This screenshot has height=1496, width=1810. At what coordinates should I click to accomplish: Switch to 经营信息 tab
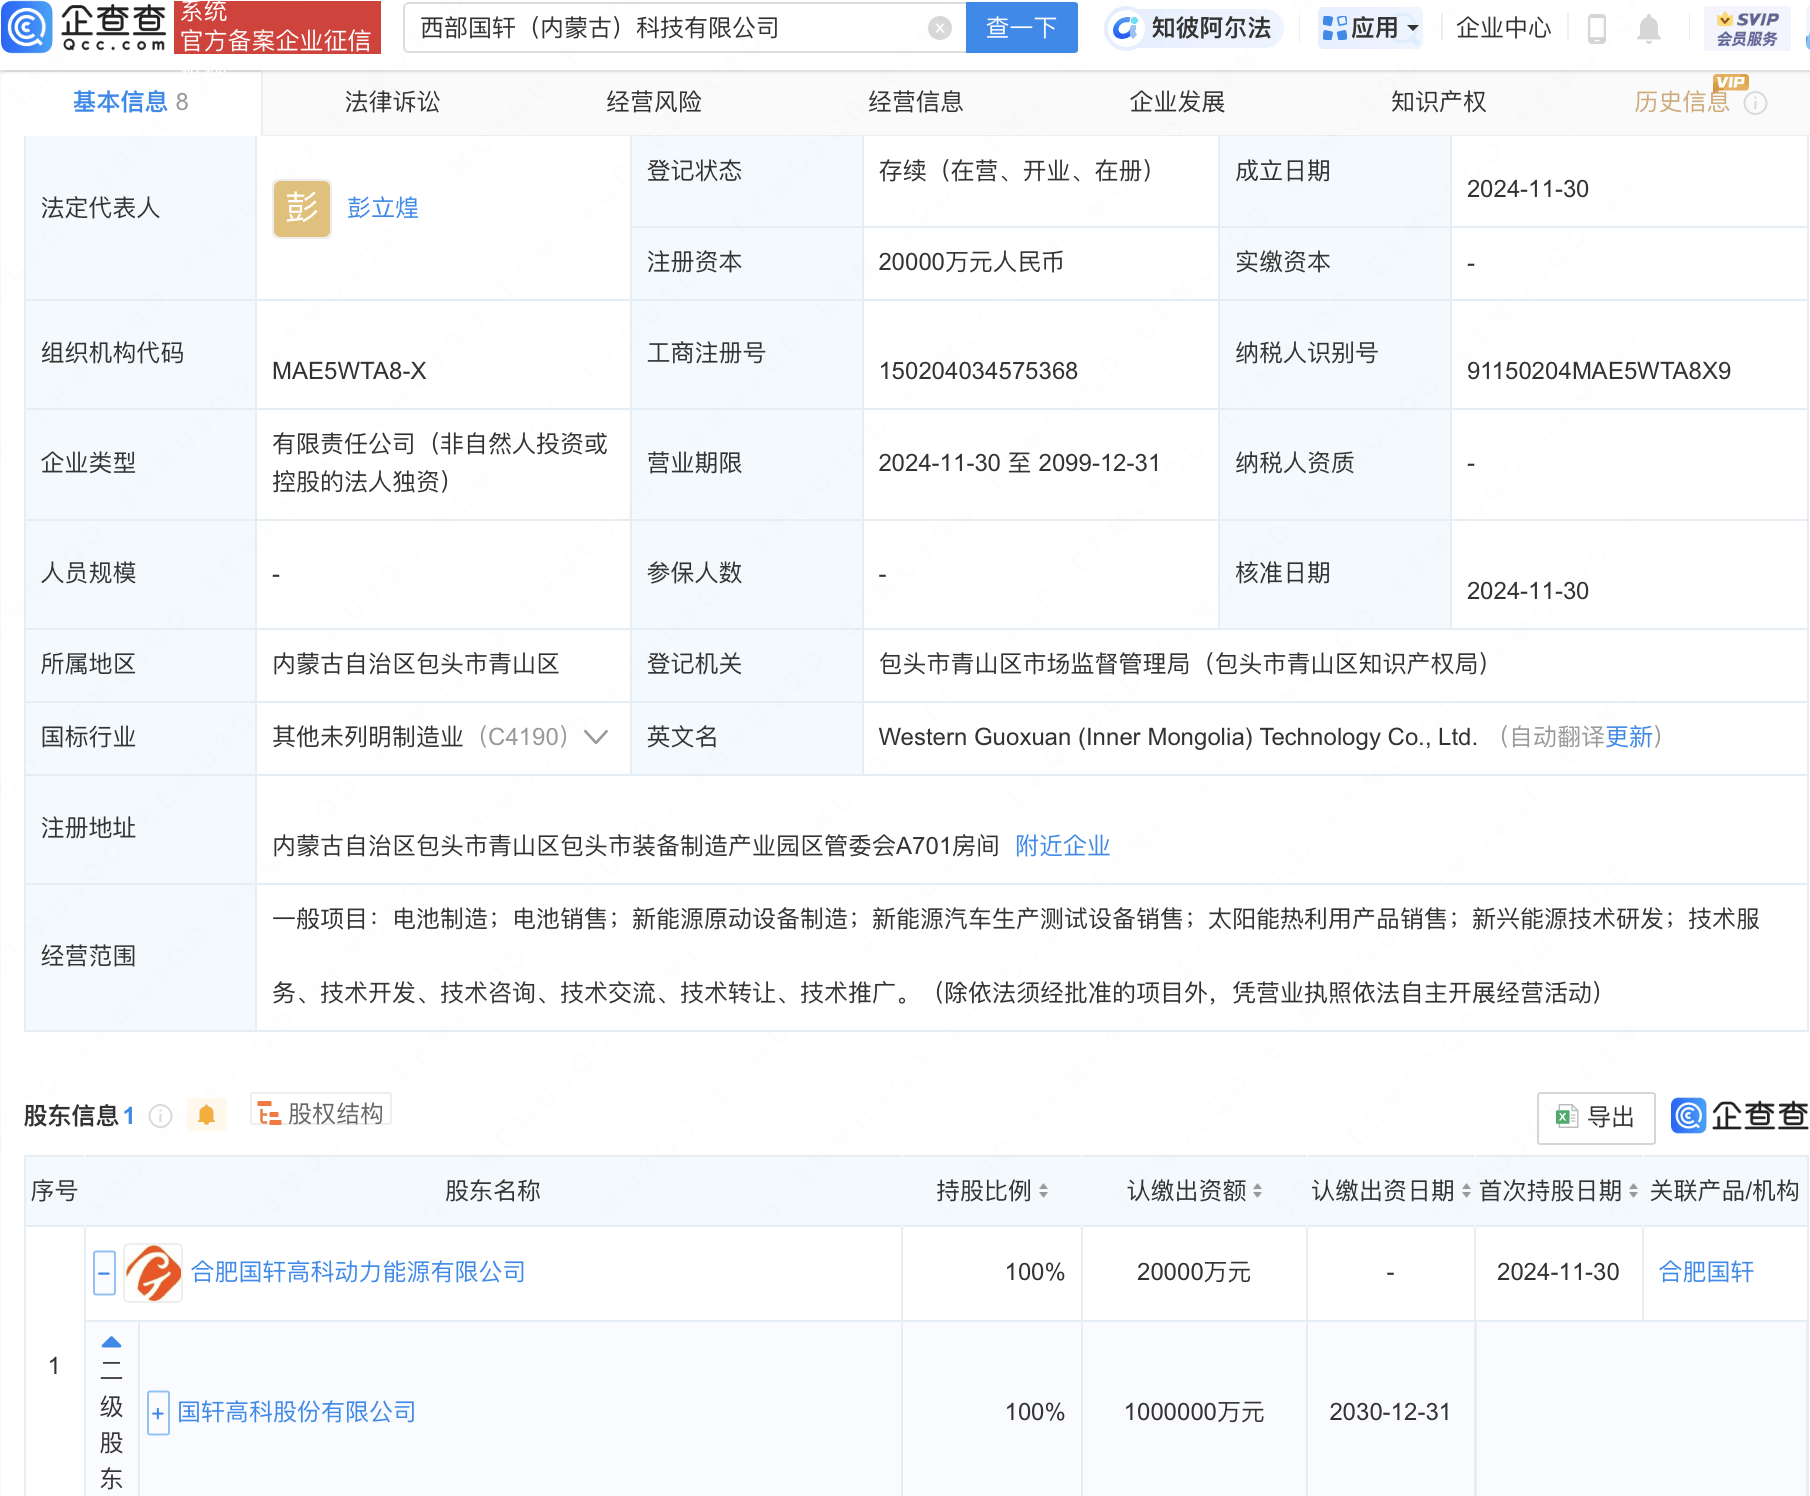[916, 102]
